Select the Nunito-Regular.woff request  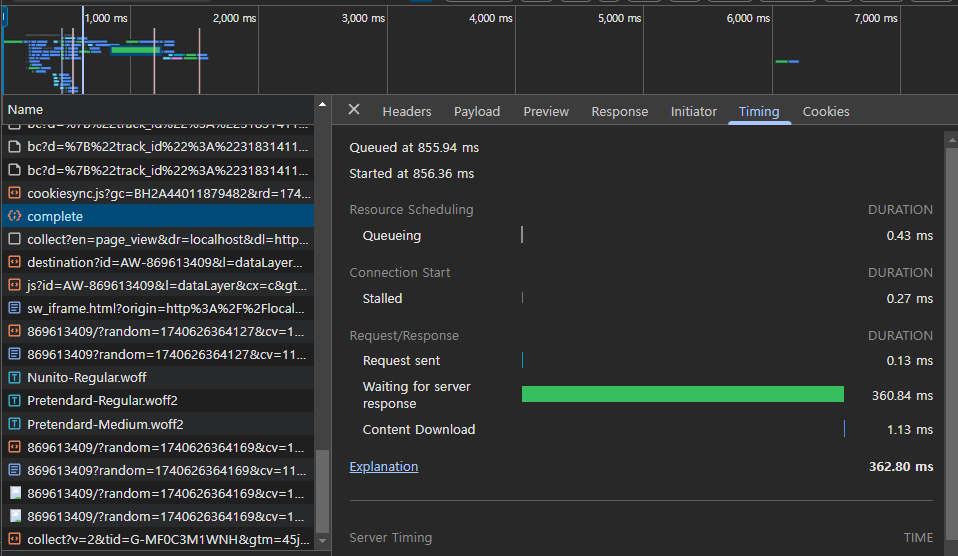(158, 378)
